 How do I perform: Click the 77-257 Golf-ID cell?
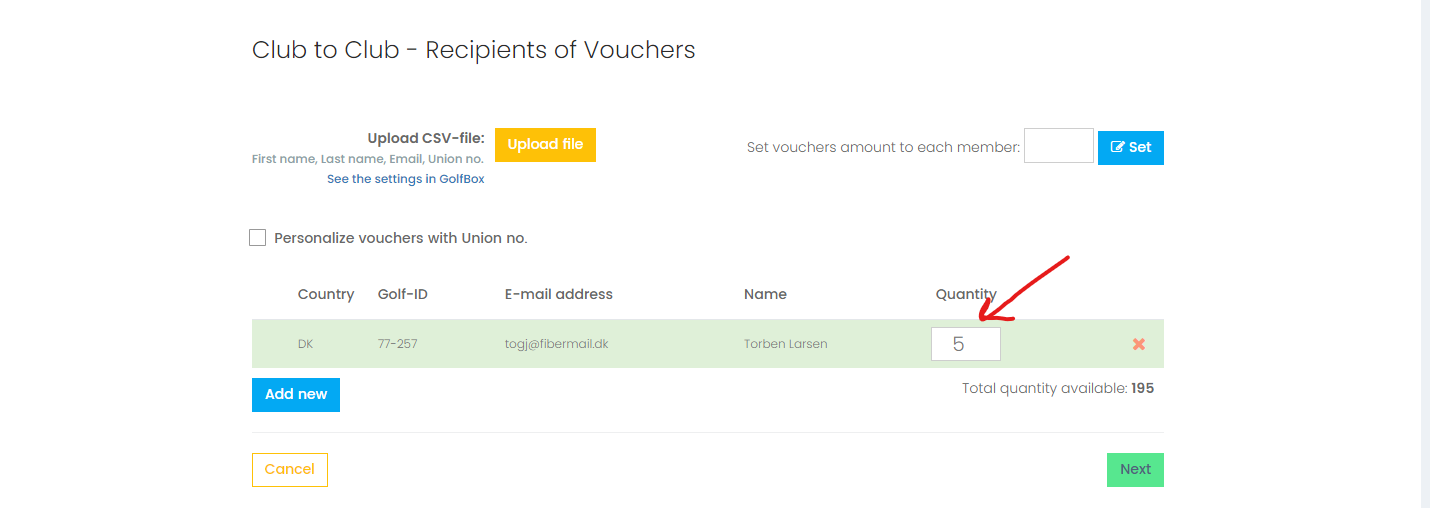click(398, 344)
